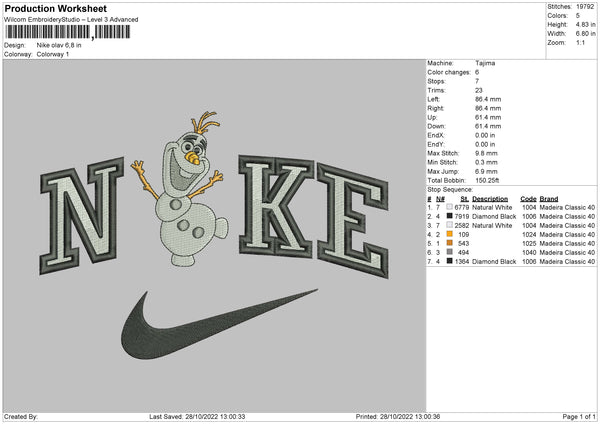Click the 'Stop Sequence:' heading

[450, 189]
